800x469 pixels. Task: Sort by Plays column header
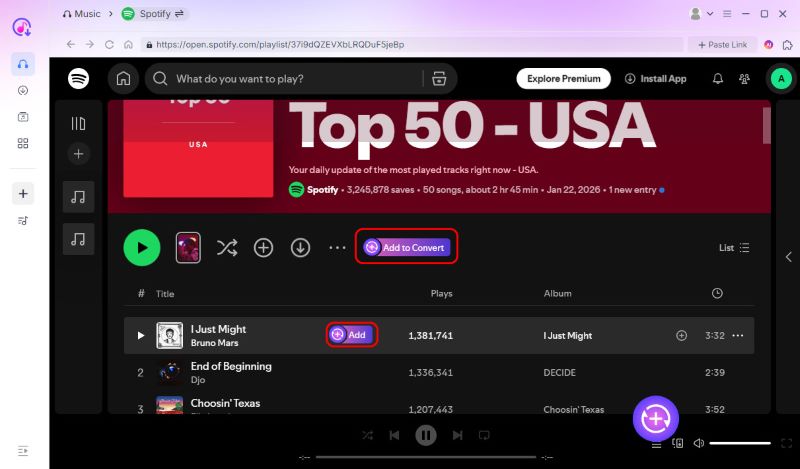tap(441, 293)
